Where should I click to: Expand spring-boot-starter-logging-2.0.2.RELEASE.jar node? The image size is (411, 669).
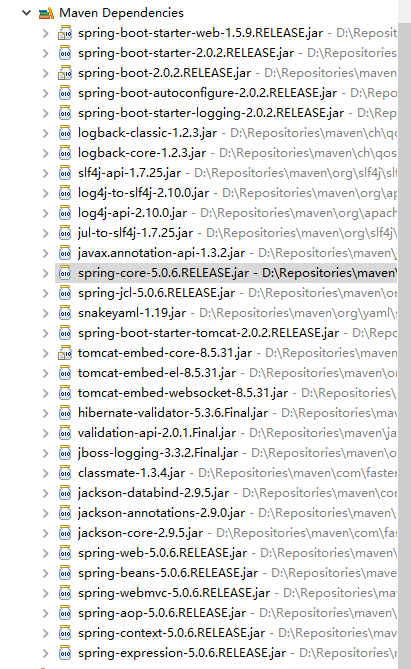[46, 113]
